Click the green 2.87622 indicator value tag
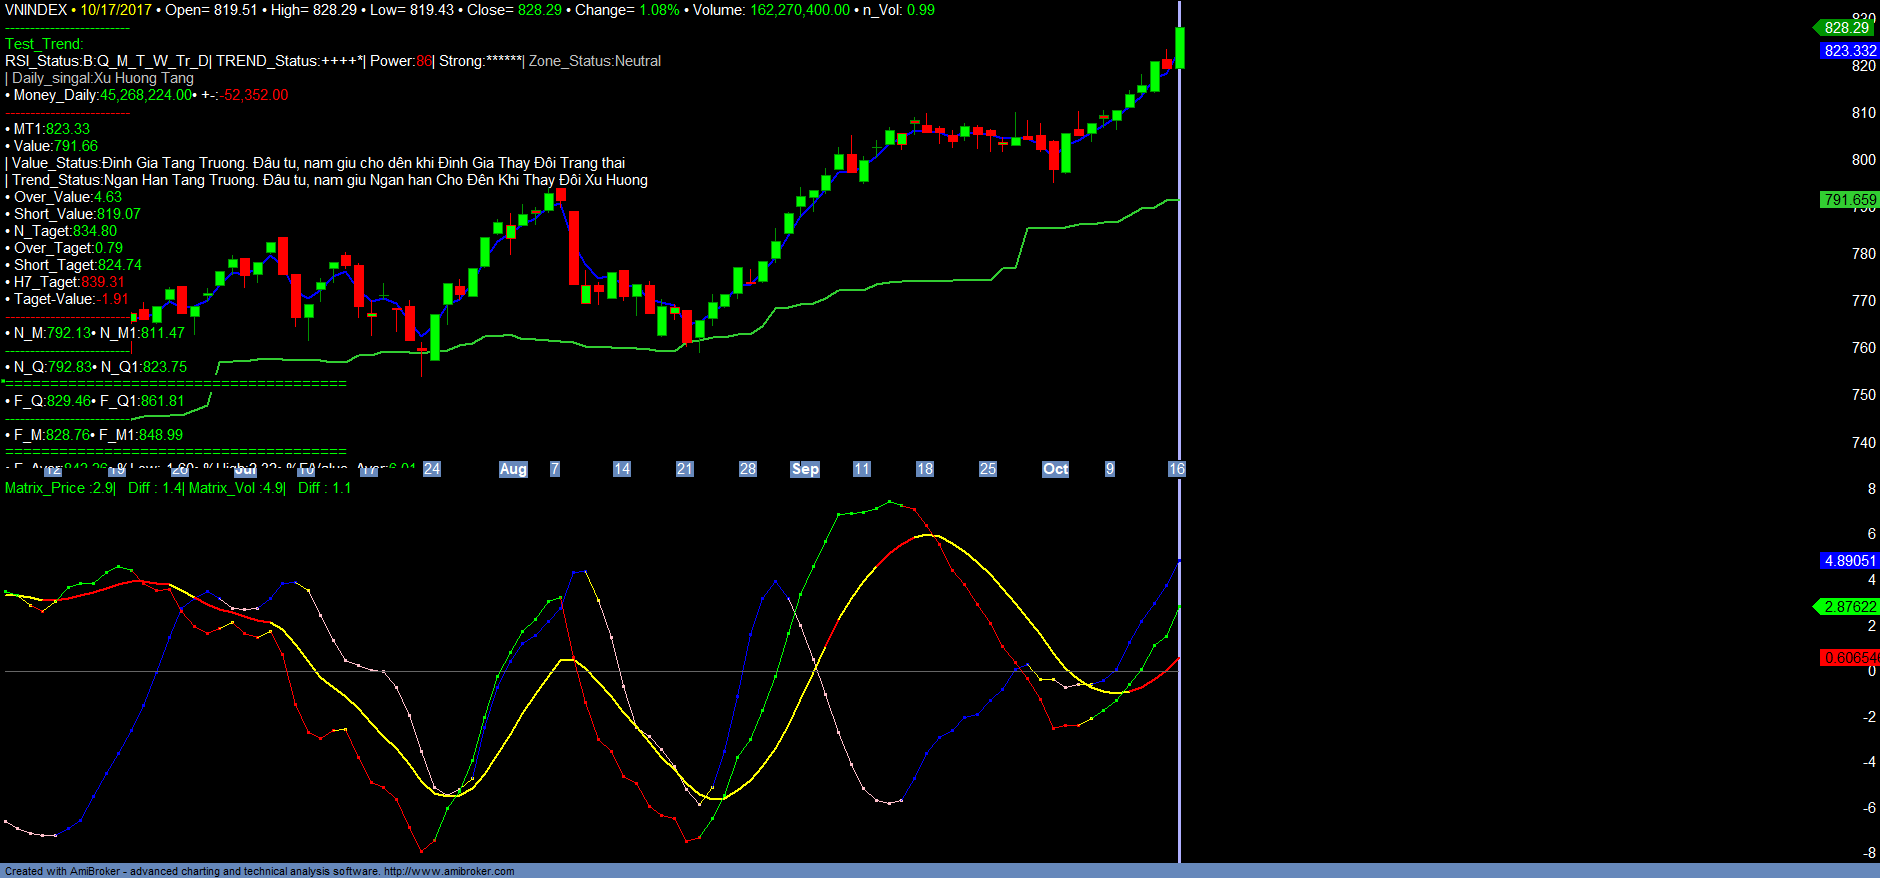The height and width of the screenshot is (878, 1880). pyautogui.click(x=1849, y=607)
